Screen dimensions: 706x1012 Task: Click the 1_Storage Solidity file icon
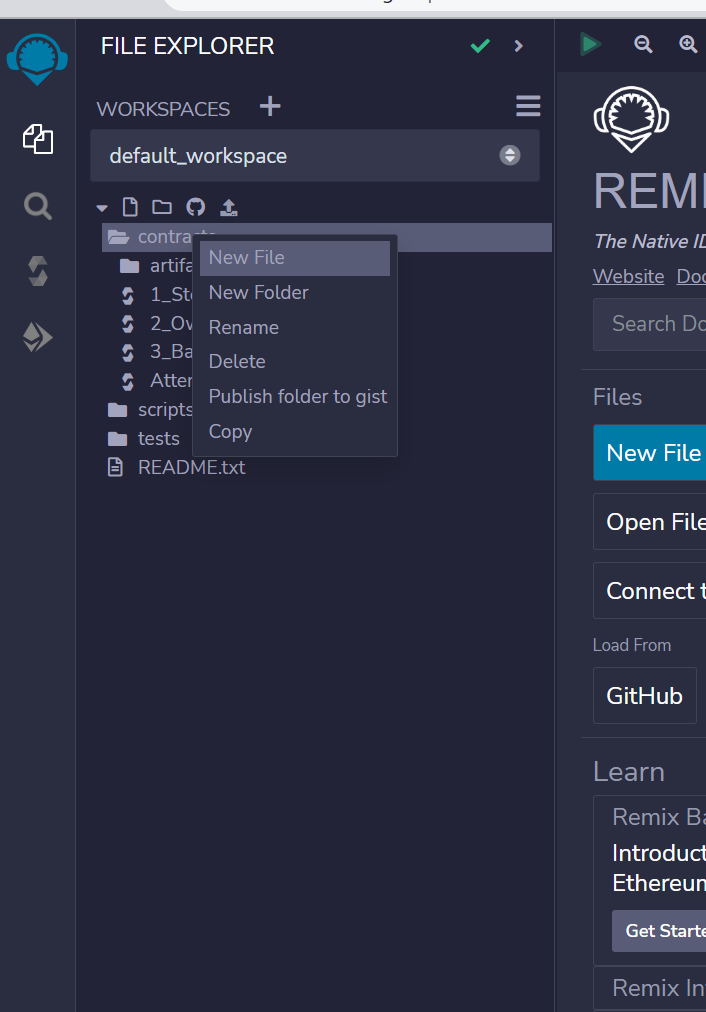pyautogui.click(x=128, y=295)
